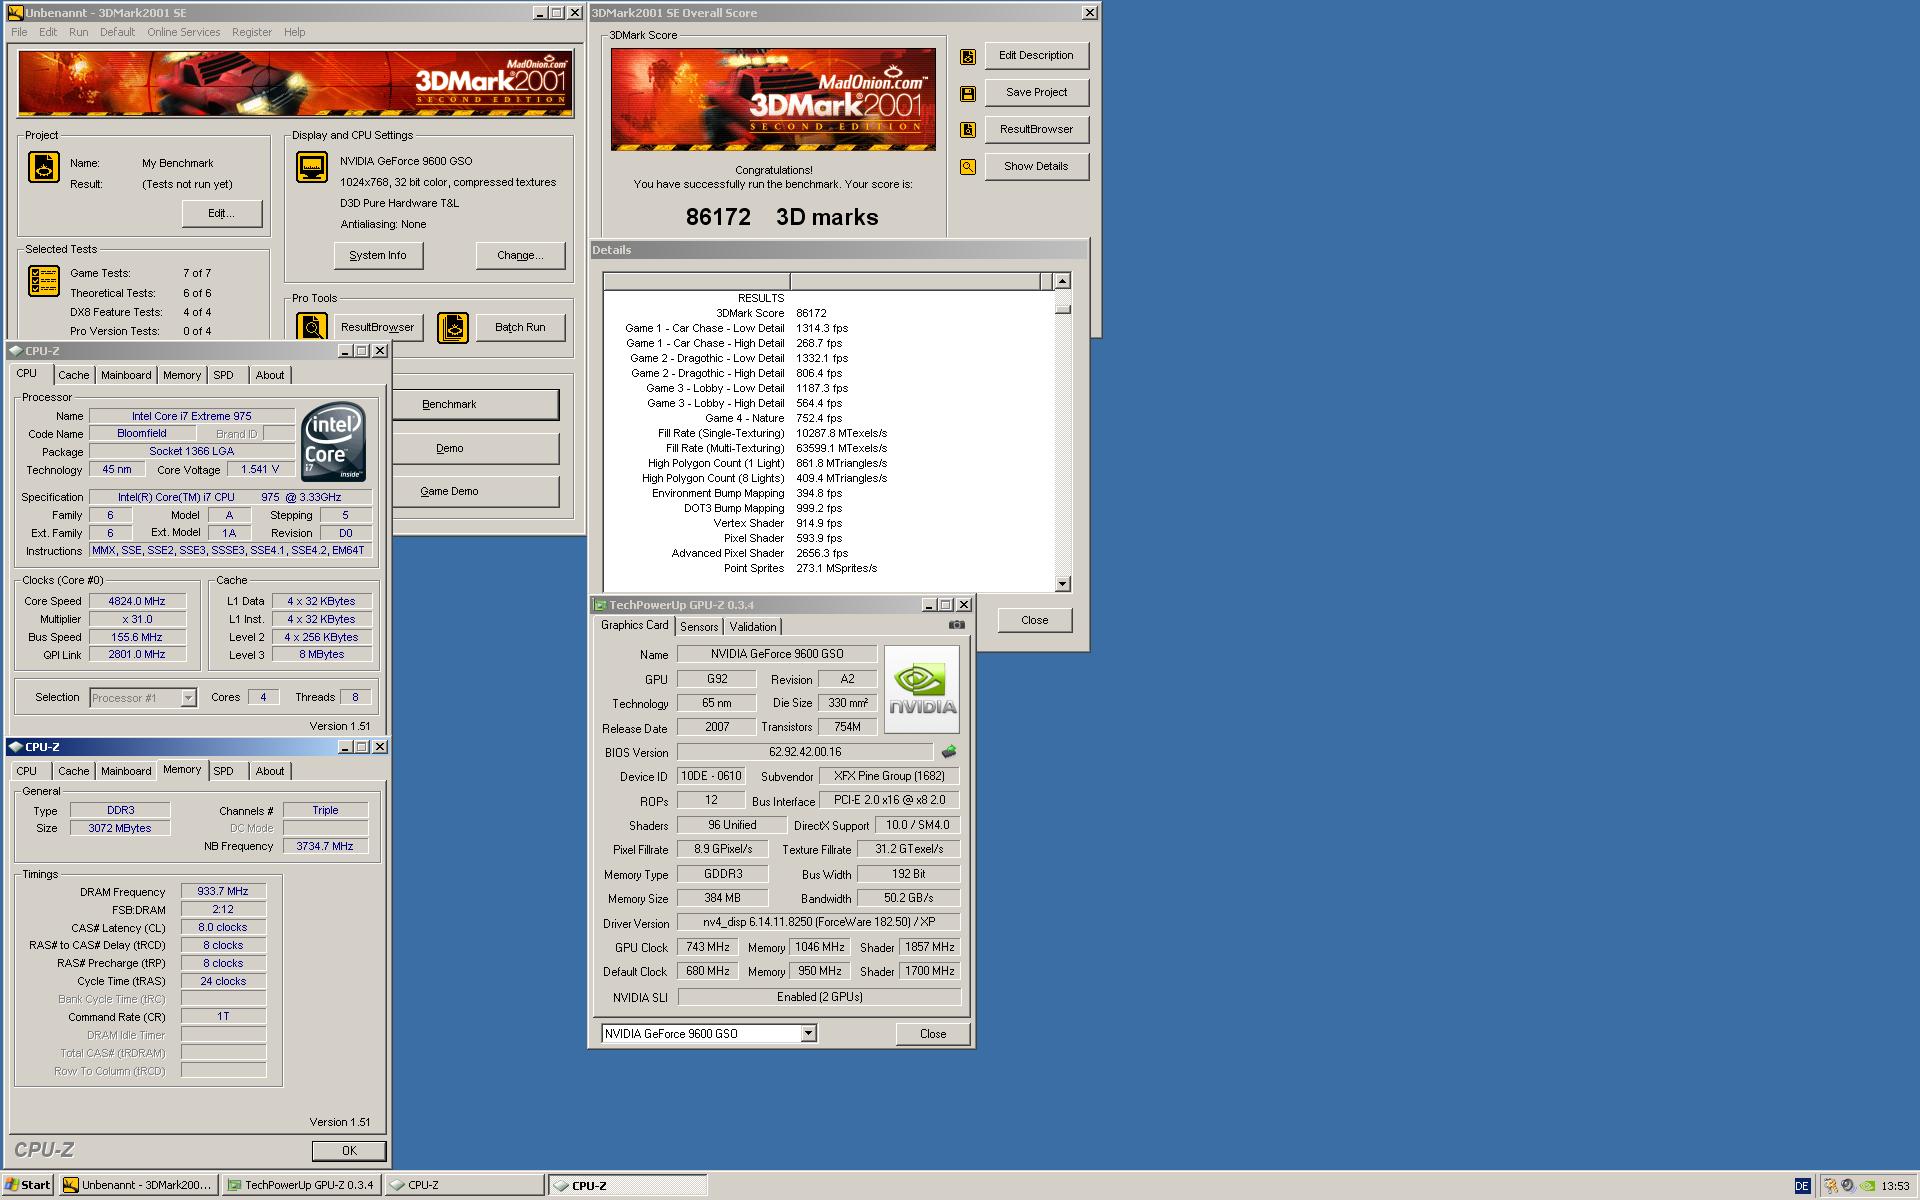Click the System Info button
Screen dimensions: 1920x1200
tap(378, 256)
